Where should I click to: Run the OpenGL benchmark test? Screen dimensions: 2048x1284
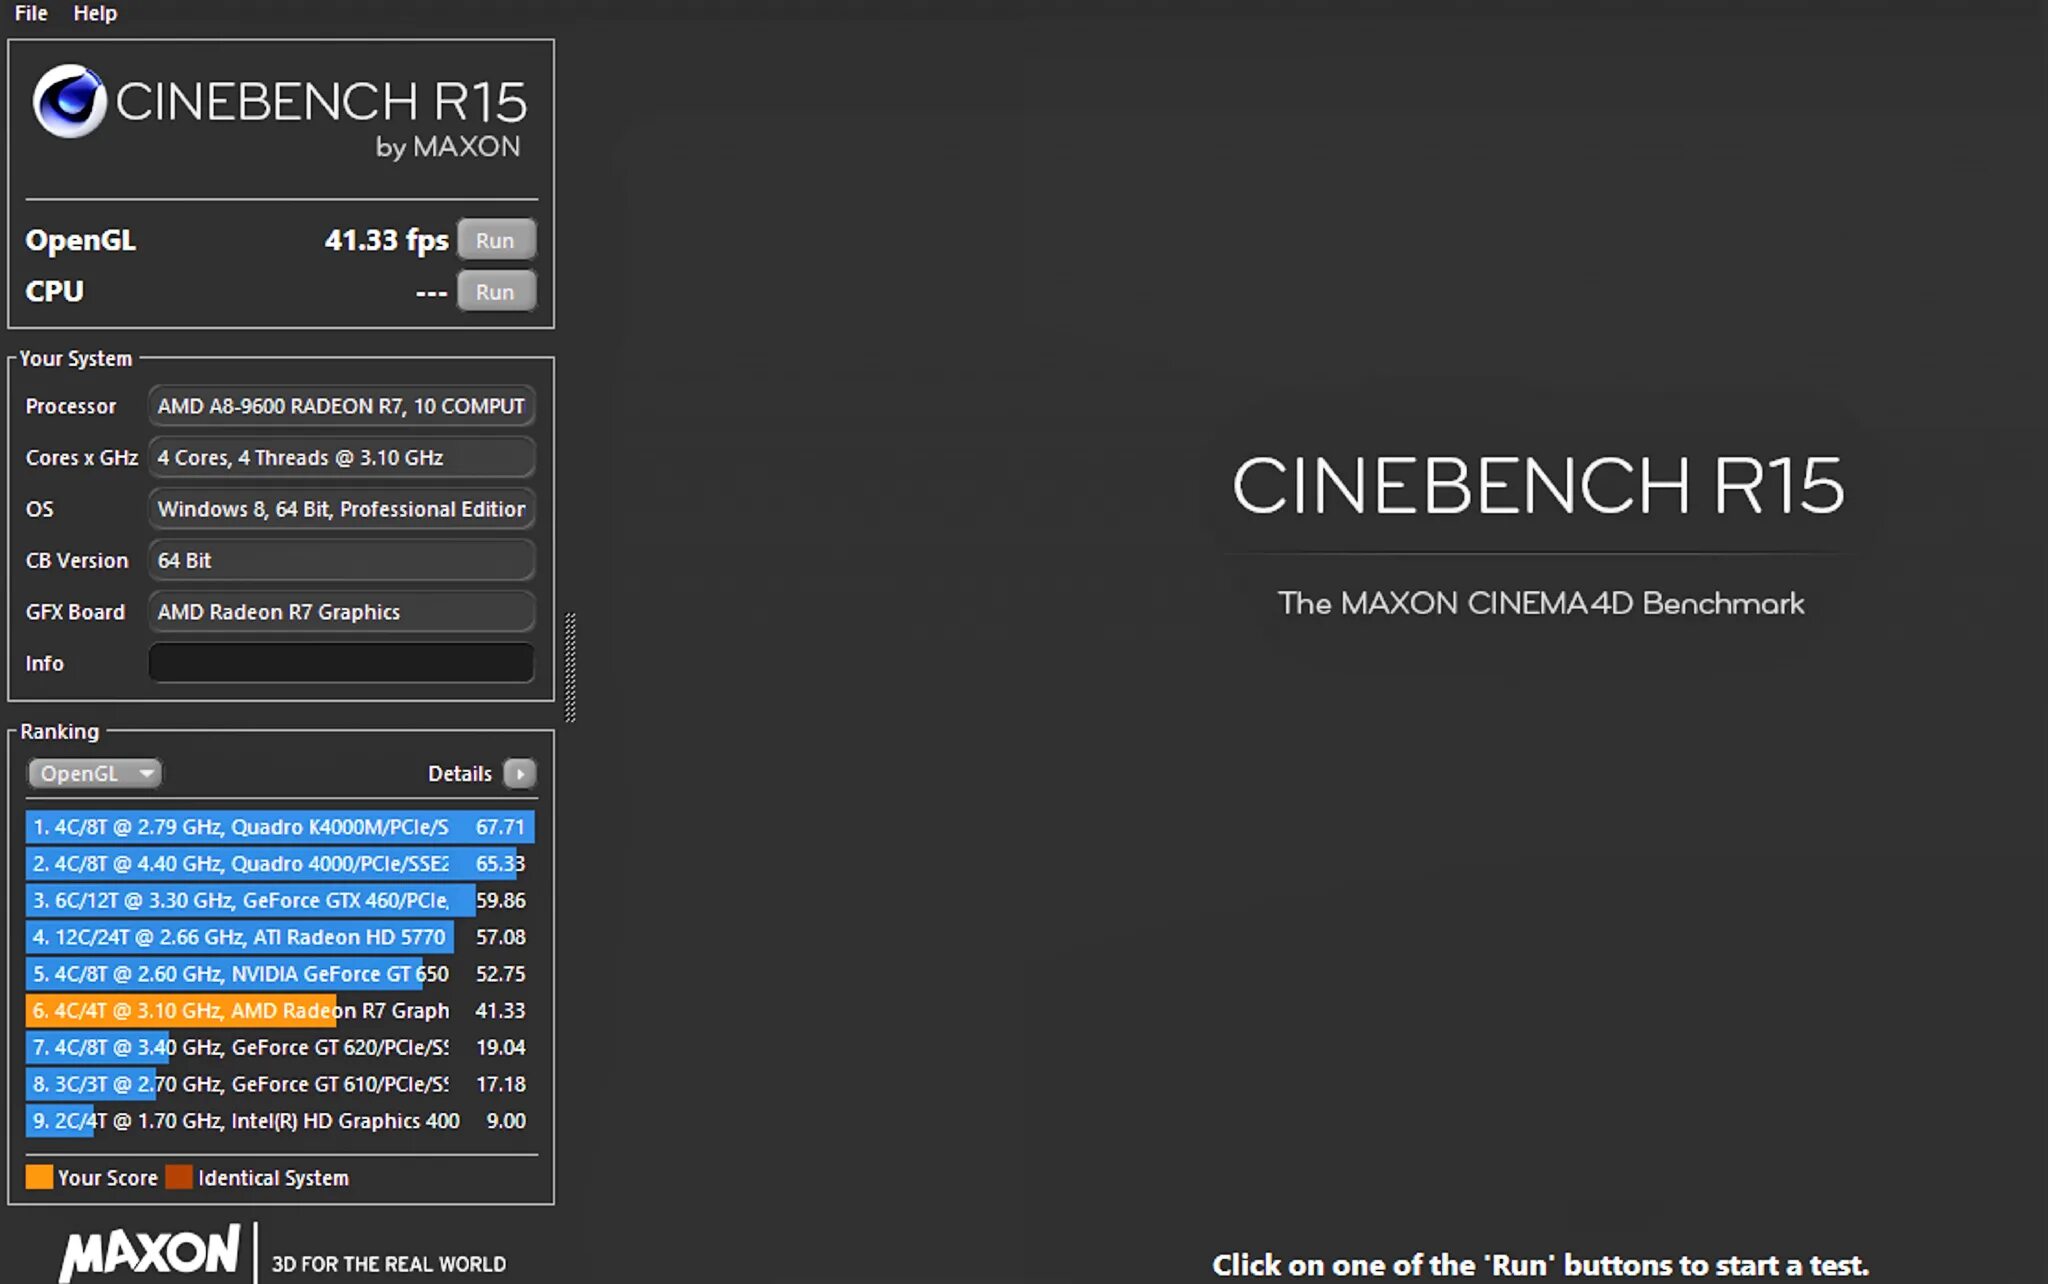pyautogui.click(x=495, y=240)
